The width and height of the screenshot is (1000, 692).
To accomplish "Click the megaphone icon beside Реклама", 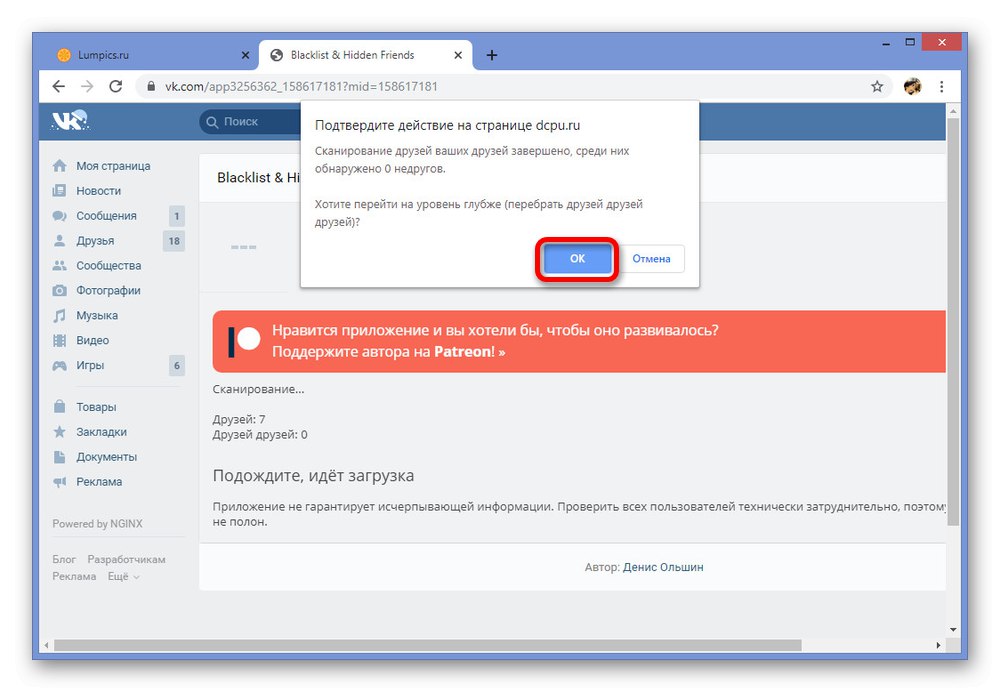I will click(59, 482).
